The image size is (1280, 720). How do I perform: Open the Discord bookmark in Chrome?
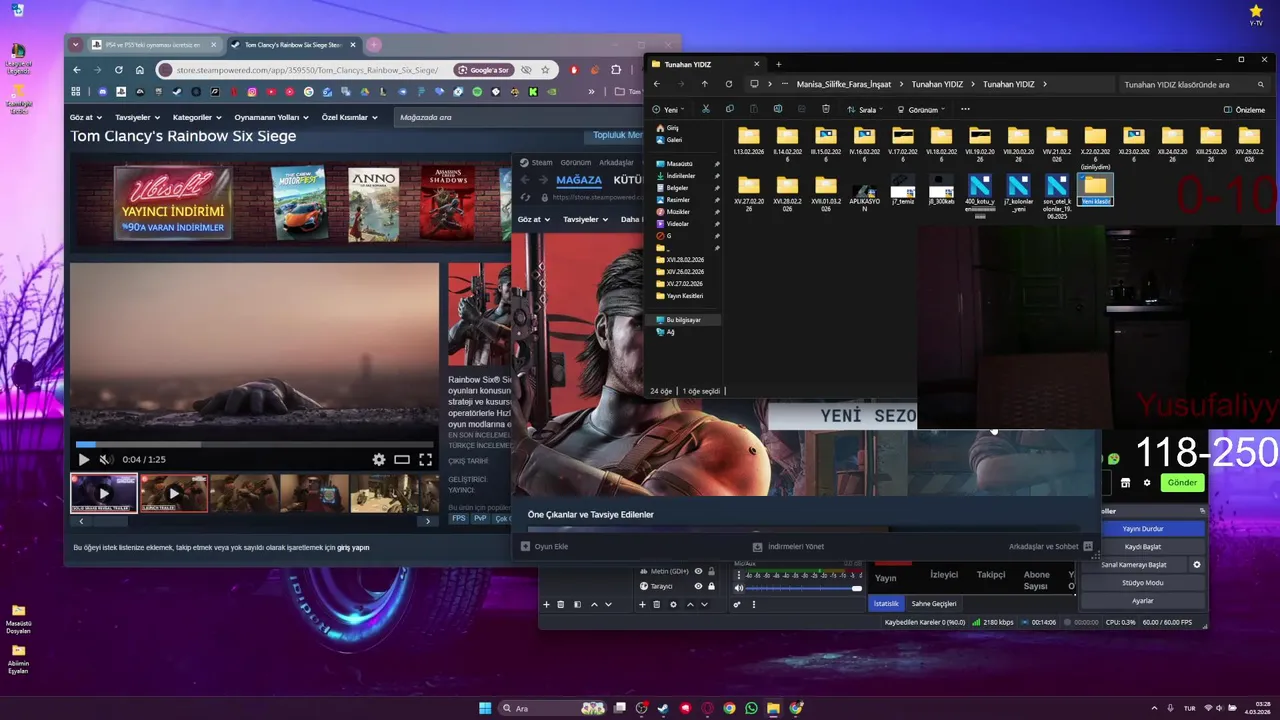click(102, 92)
